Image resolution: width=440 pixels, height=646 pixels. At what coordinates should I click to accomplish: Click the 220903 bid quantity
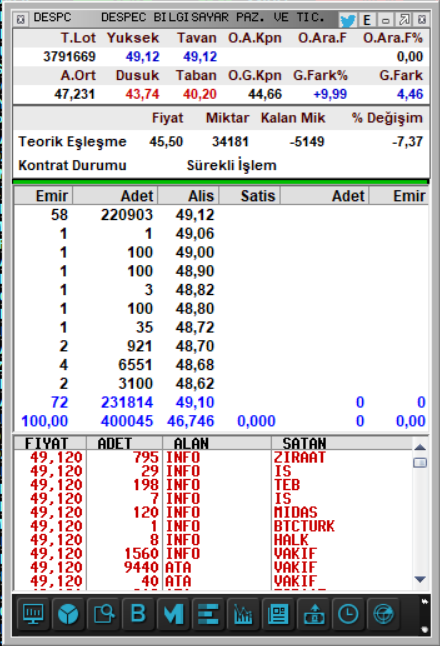point(127,215)
